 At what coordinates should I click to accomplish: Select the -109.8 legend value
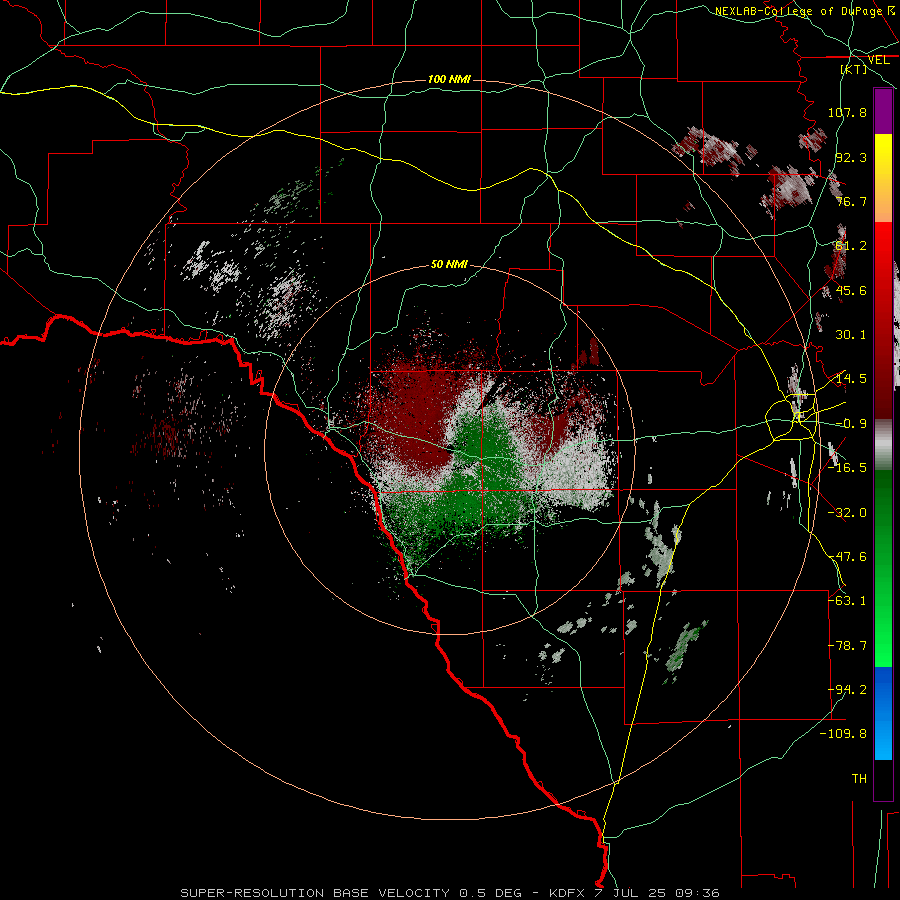(844, 734)
